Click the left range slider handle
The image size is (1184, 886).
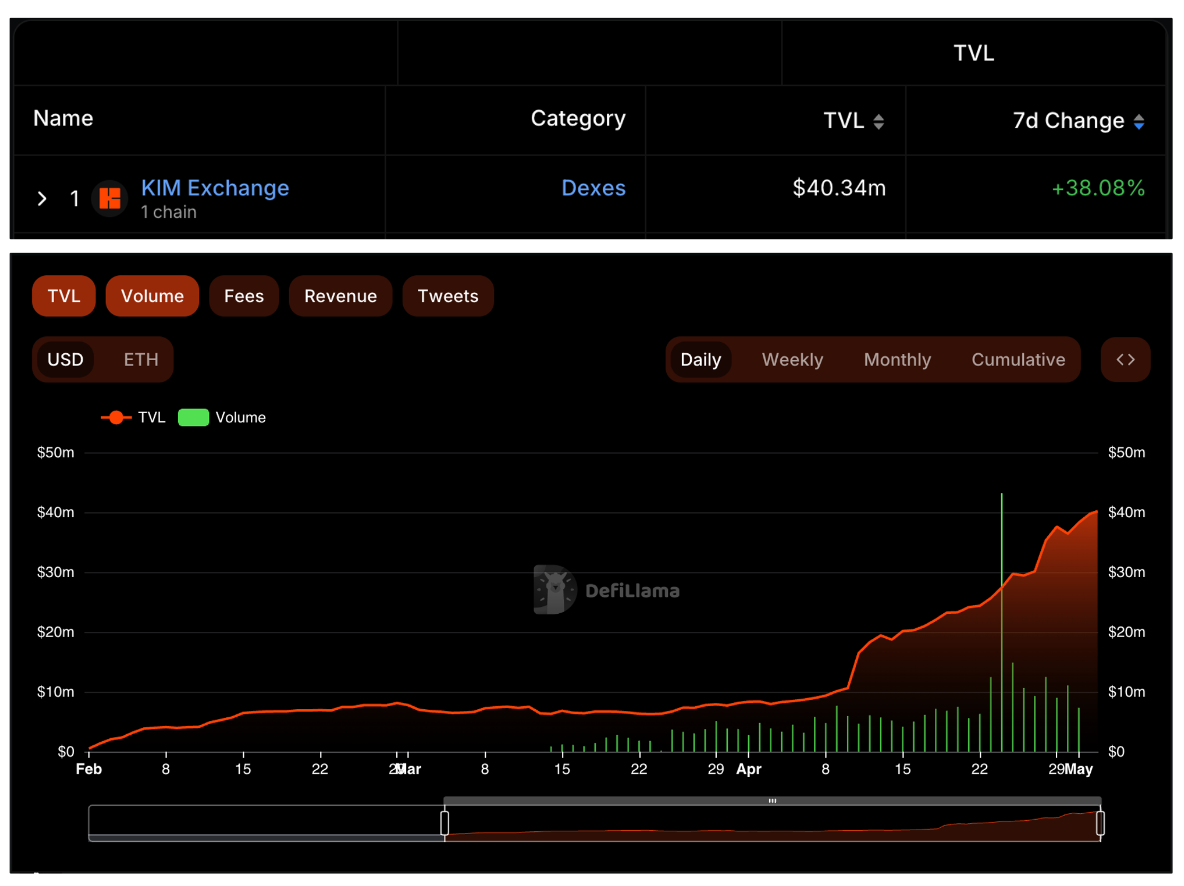tap(445, 823)
